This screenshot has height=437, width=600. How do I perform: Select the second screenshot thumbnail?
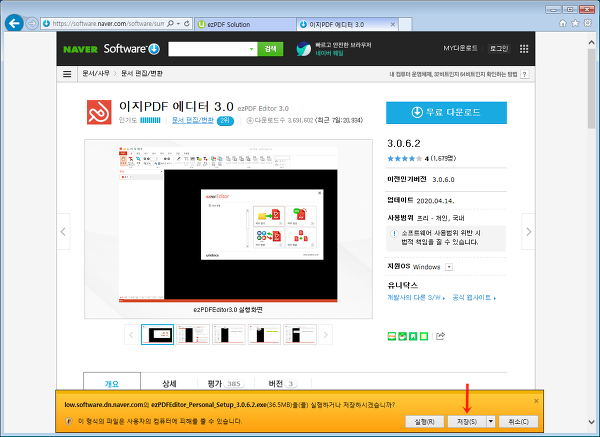[x=193, y=334]
